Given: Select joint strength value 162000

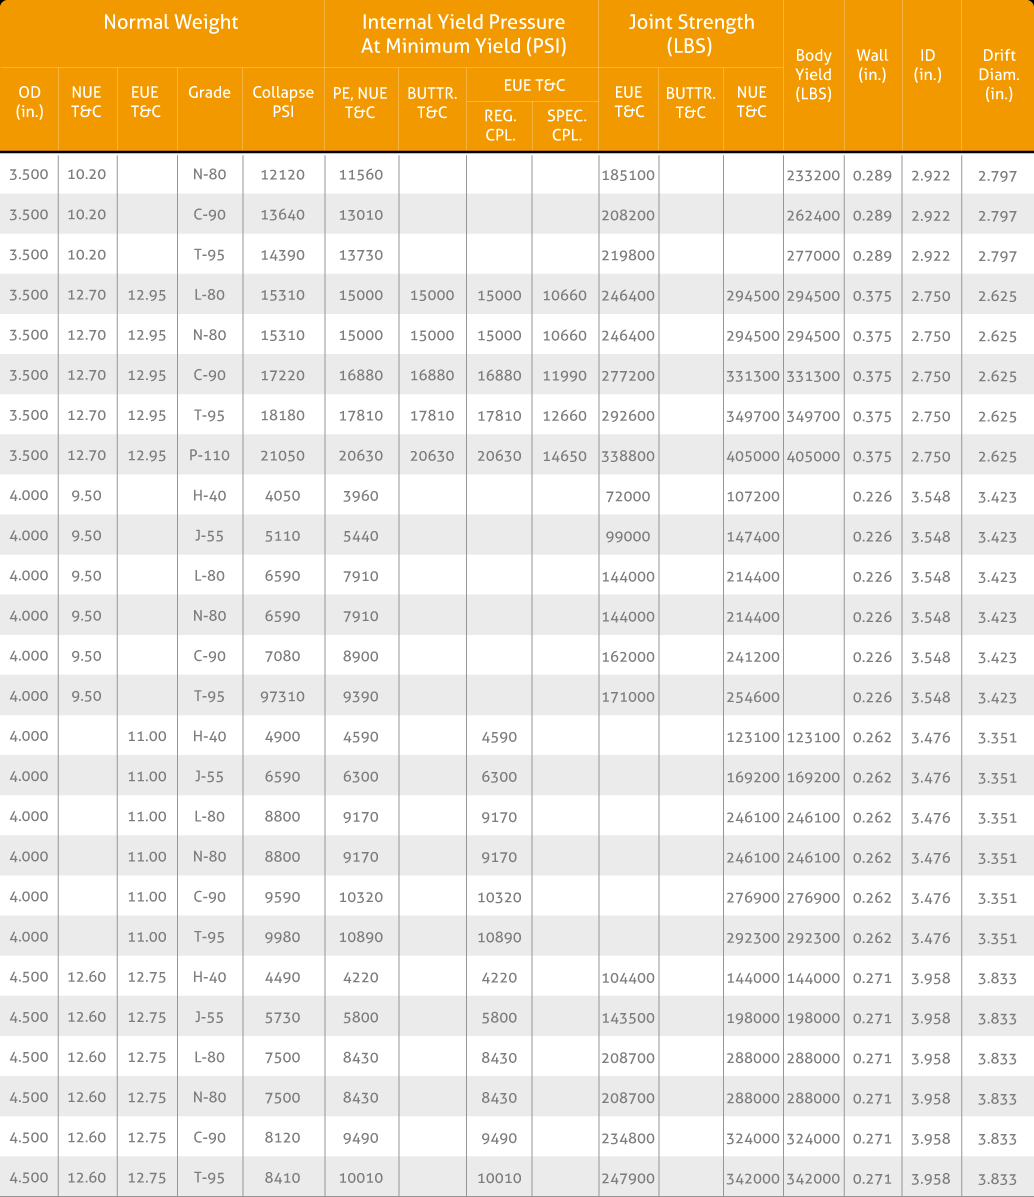Looking at the screenshot, I should [x=628, y=657].
